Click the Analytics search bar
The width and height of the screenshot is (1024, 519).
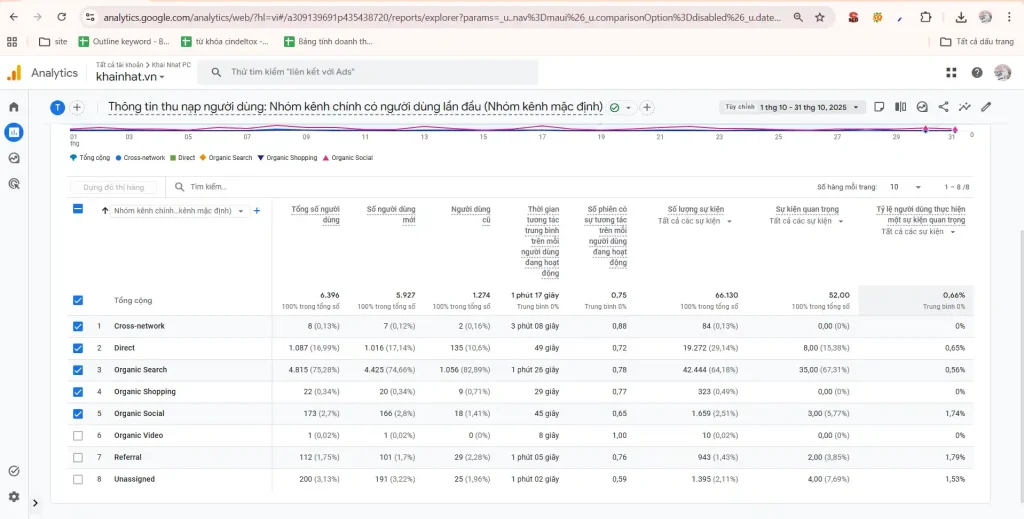(x=368, y=72)
